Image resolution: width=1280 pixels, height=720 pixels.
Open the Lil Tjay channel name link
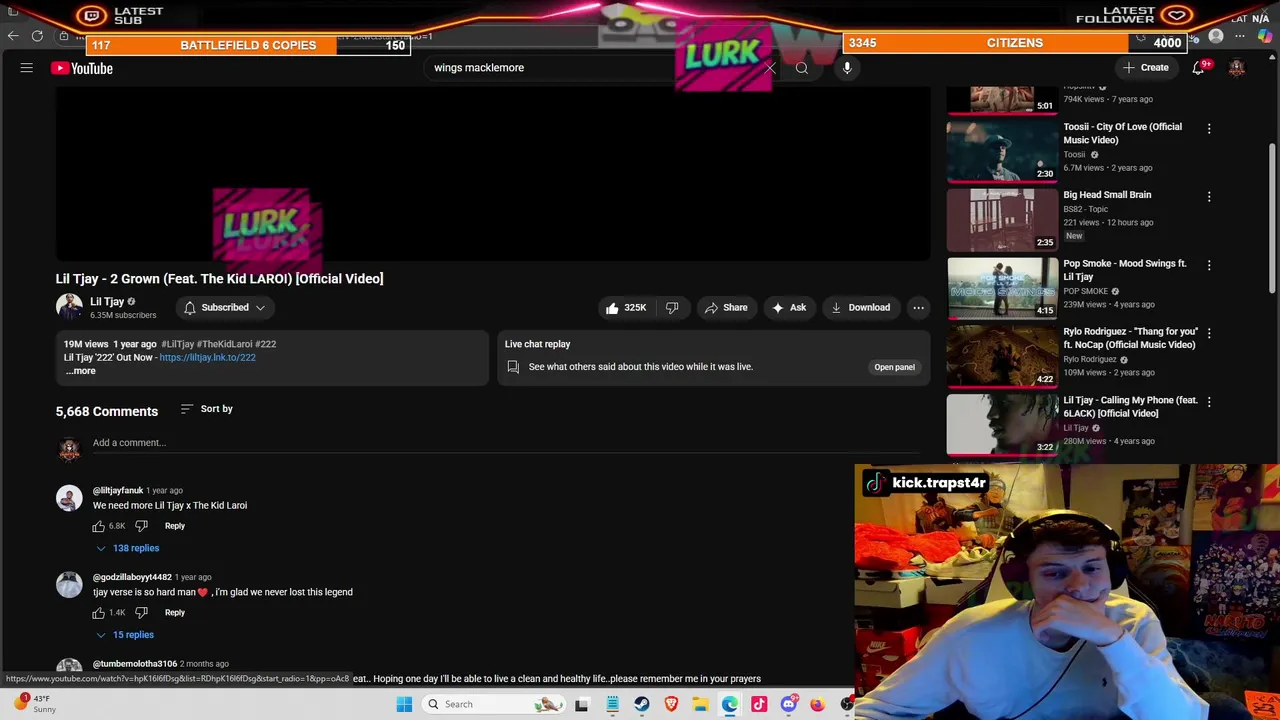[107, 301]
